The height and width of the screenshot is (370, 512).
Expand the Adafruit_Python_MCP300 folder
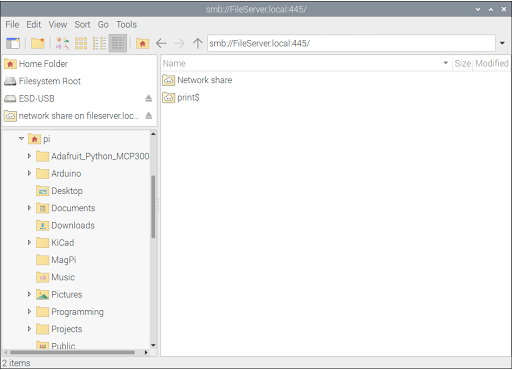pyautogui.click(x=29, y=156)
